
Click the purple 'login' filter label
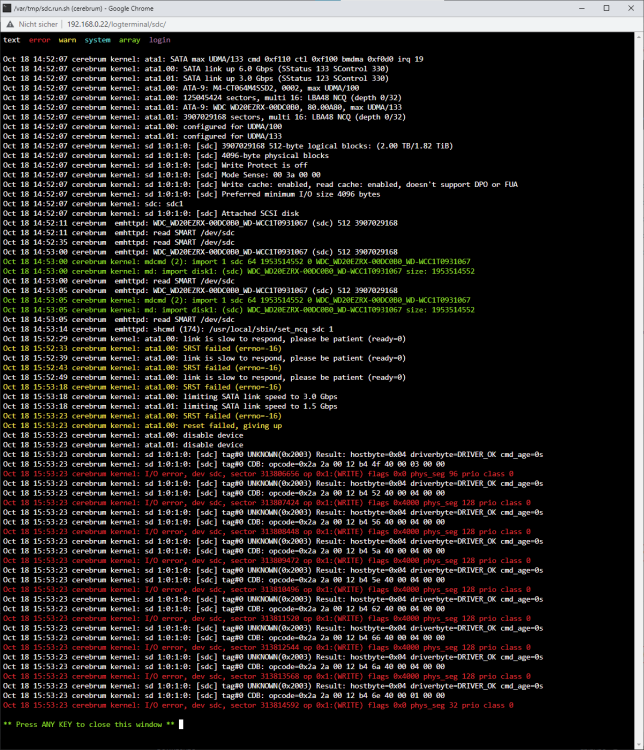click(x=159, y=40)
